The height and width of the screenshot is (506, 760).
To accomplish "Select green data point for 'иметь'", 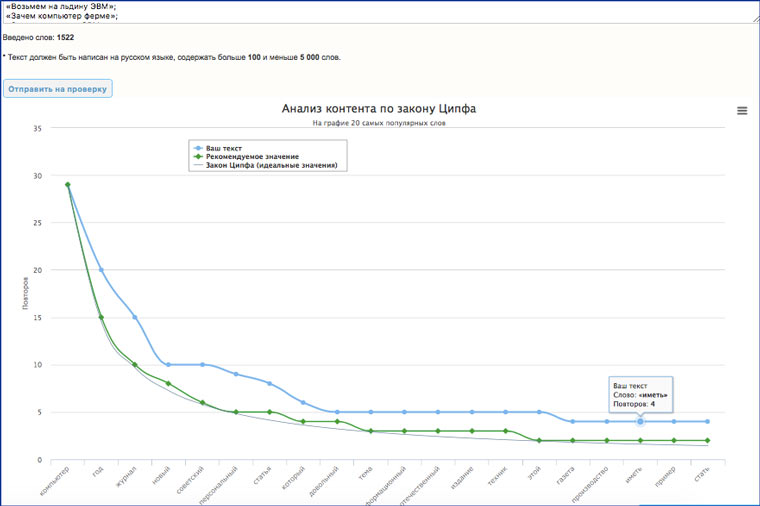I will click(x=640, y=441).
